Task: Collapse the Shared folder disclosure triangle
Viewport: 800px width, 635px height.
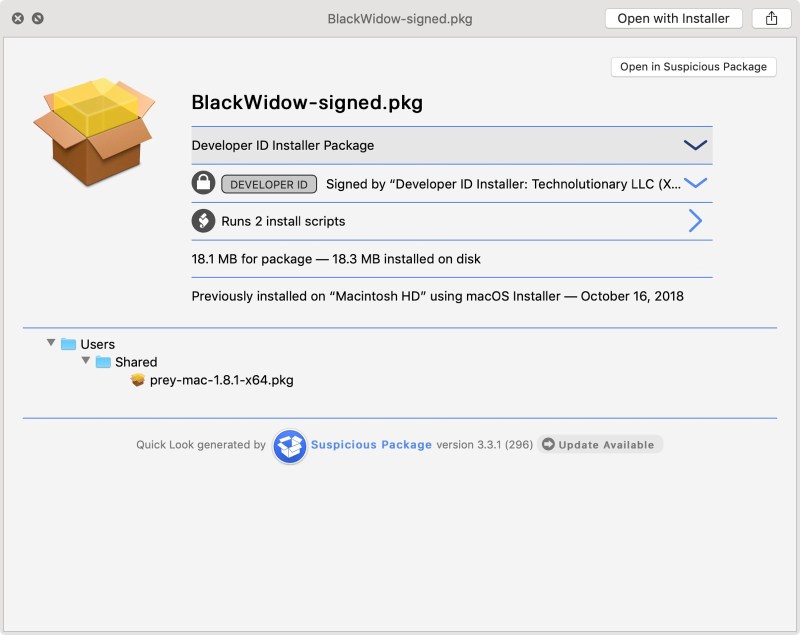Action: (87, 362)
